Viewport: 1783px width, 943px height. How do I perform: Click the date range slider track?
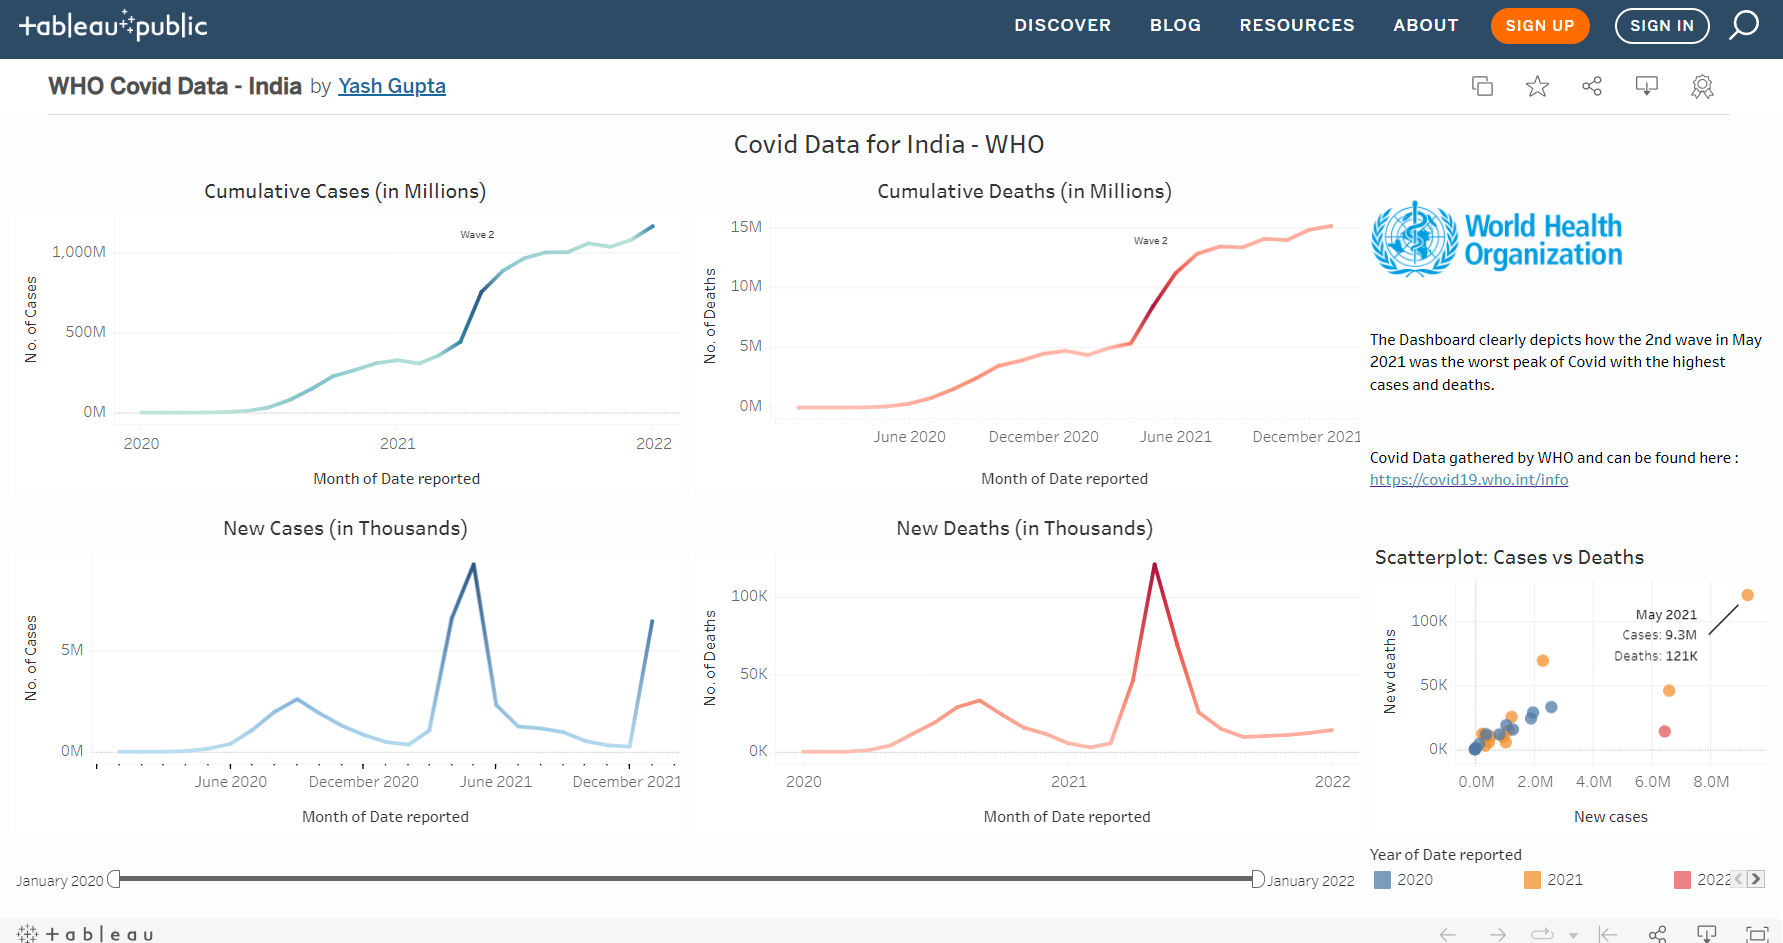click(685, 879)
